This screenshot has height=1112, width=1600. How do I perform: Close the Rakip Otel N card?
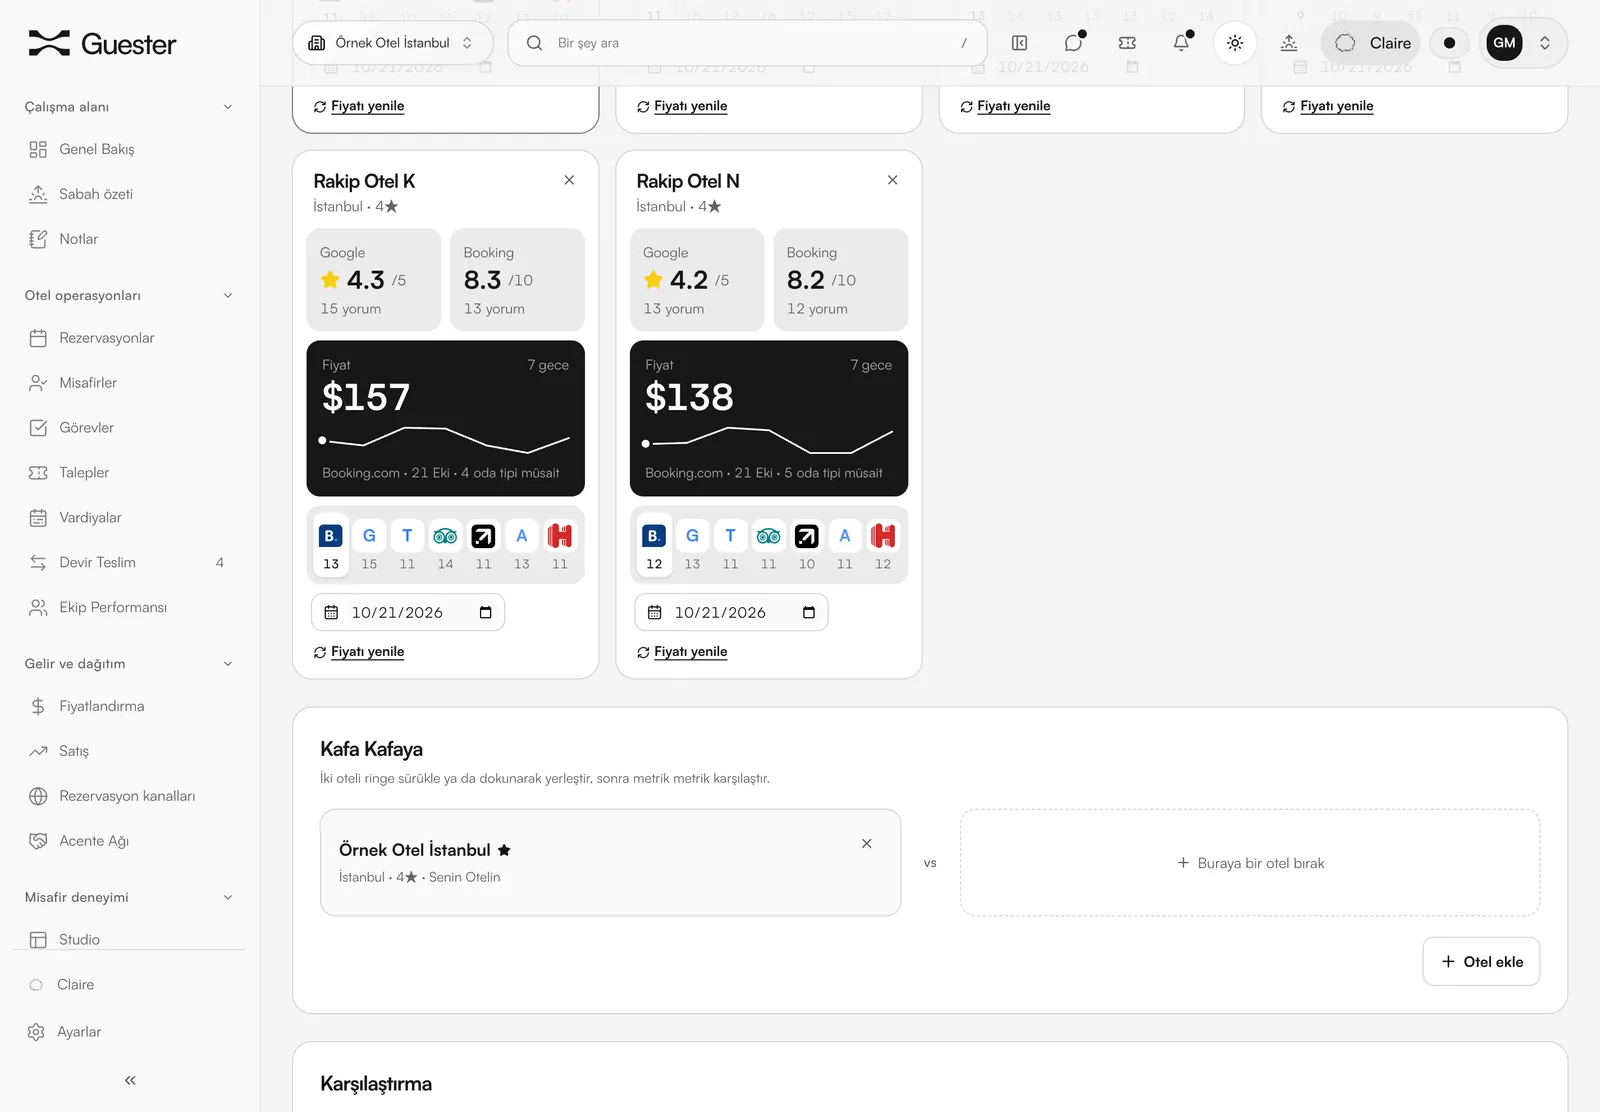(x=892, y=180)
